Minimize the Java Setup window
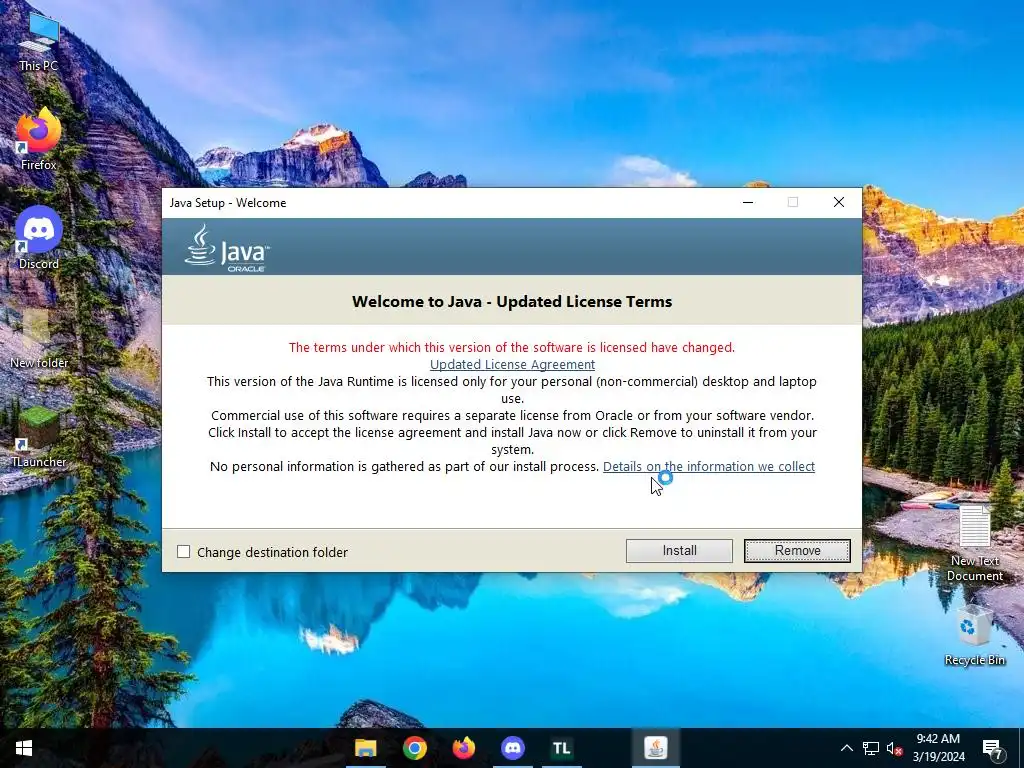The image size is (1024, 768). (x=748, y=202)
